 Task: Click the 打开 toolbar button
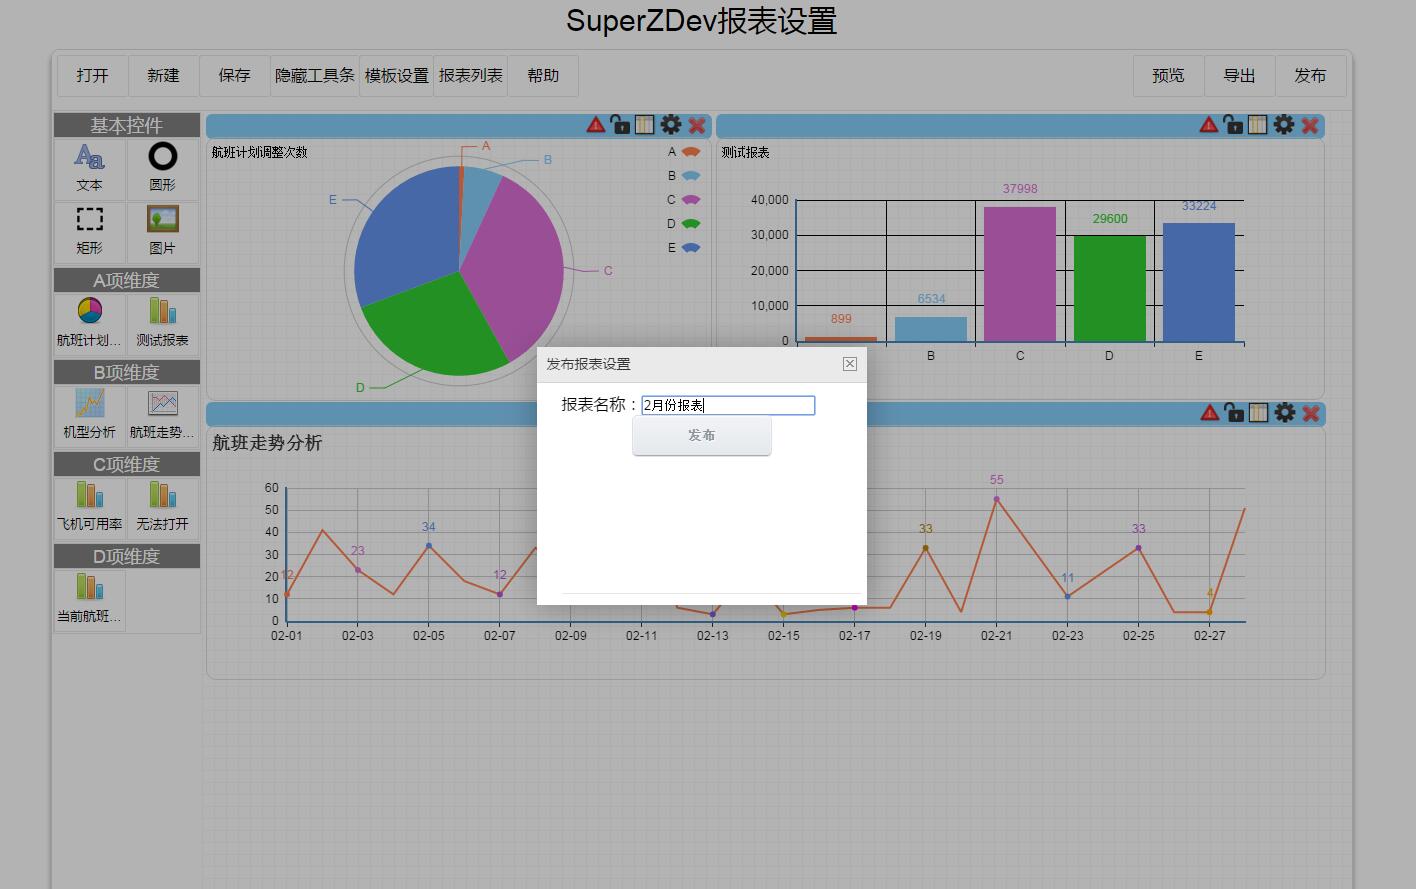[92, 76]
